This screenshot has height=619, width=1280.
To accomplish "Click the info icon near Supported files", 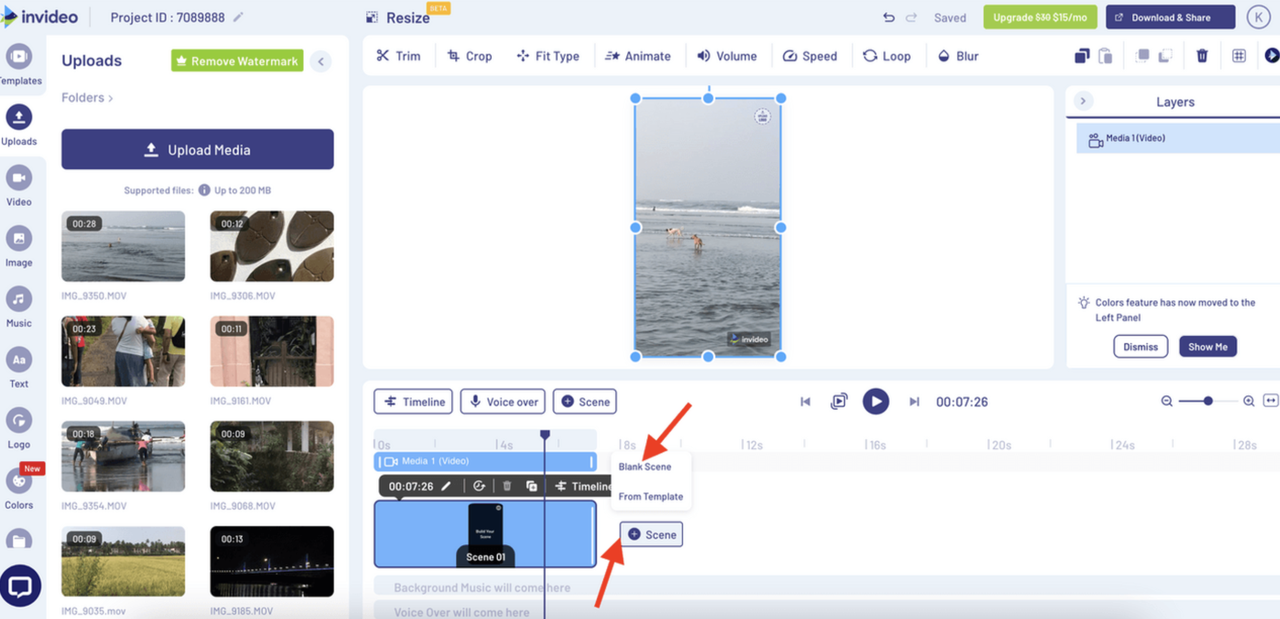I will pos(204,190).
